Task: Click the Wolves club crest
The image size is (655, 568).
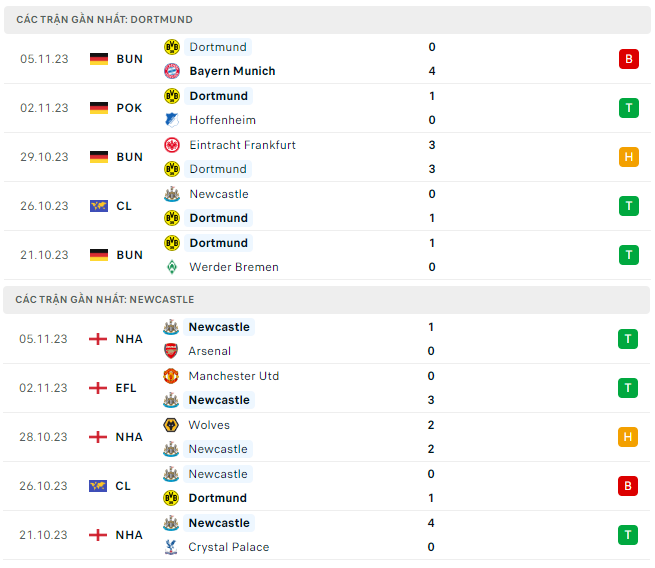Action: pos(171,425)
